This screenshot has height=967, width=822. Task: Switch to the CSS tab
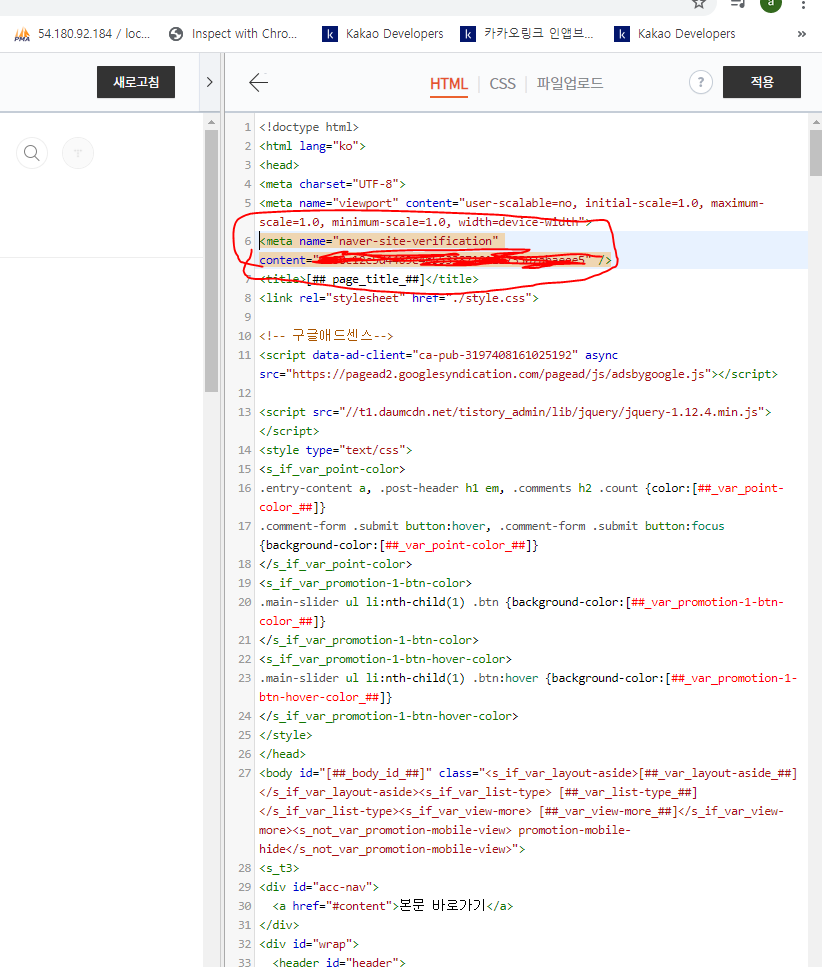(503, 84)
